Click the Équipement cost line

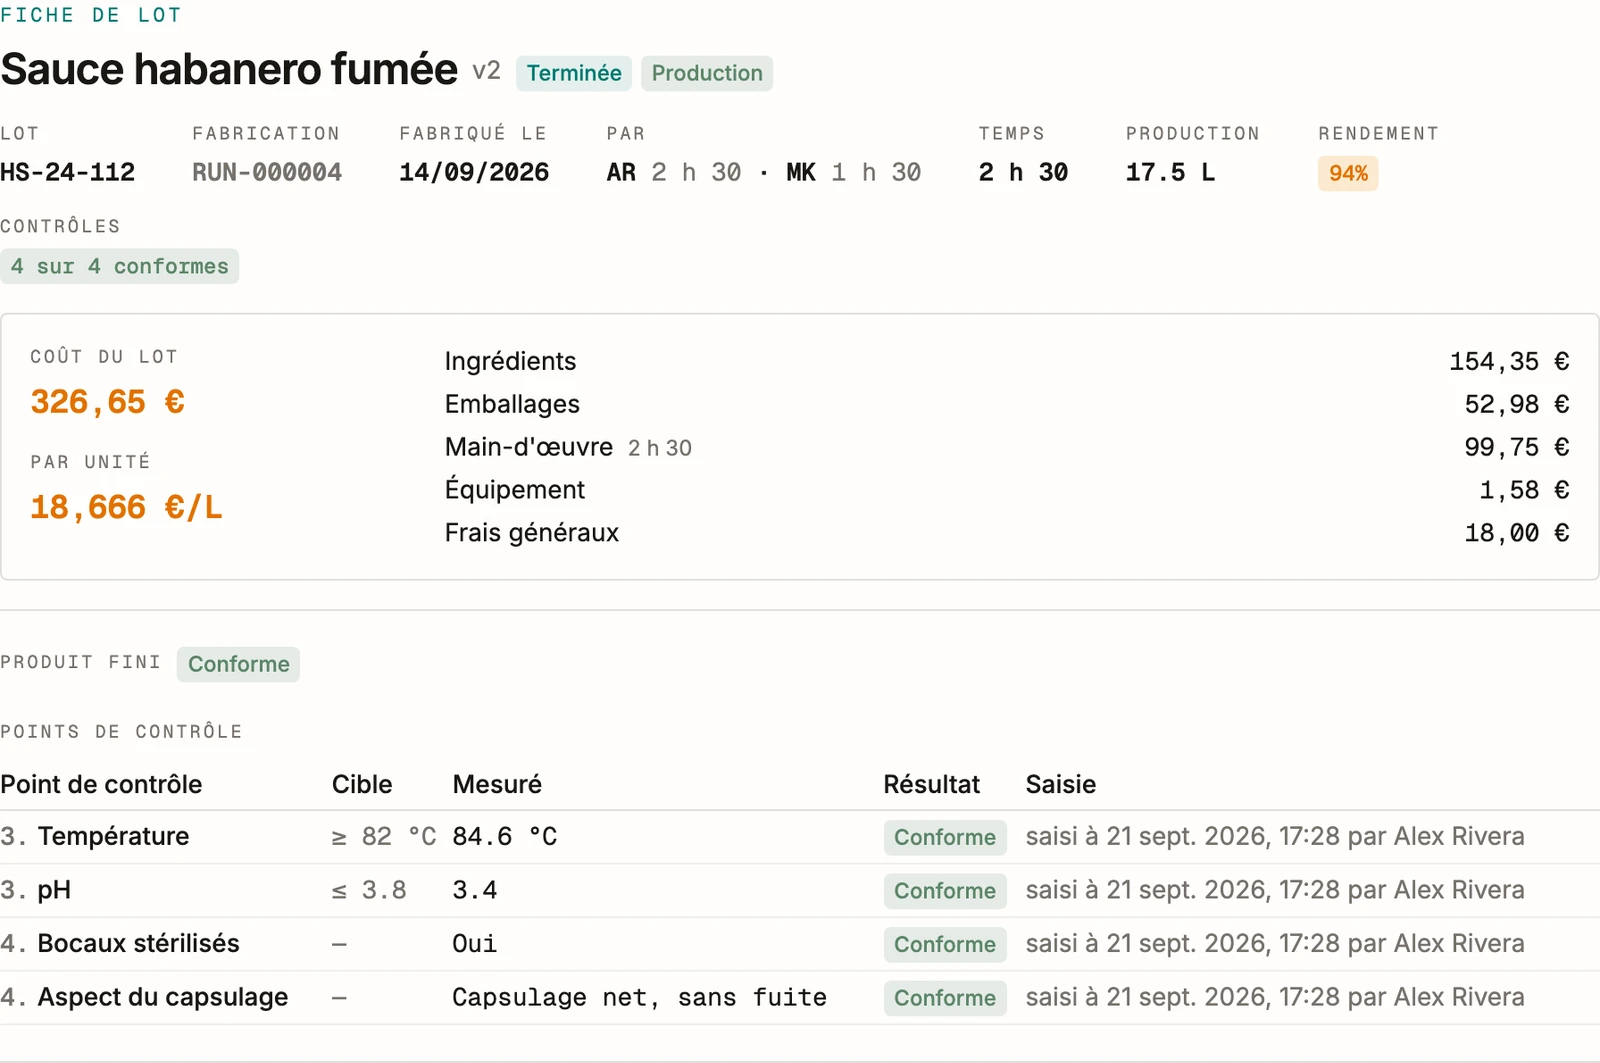1007,490
